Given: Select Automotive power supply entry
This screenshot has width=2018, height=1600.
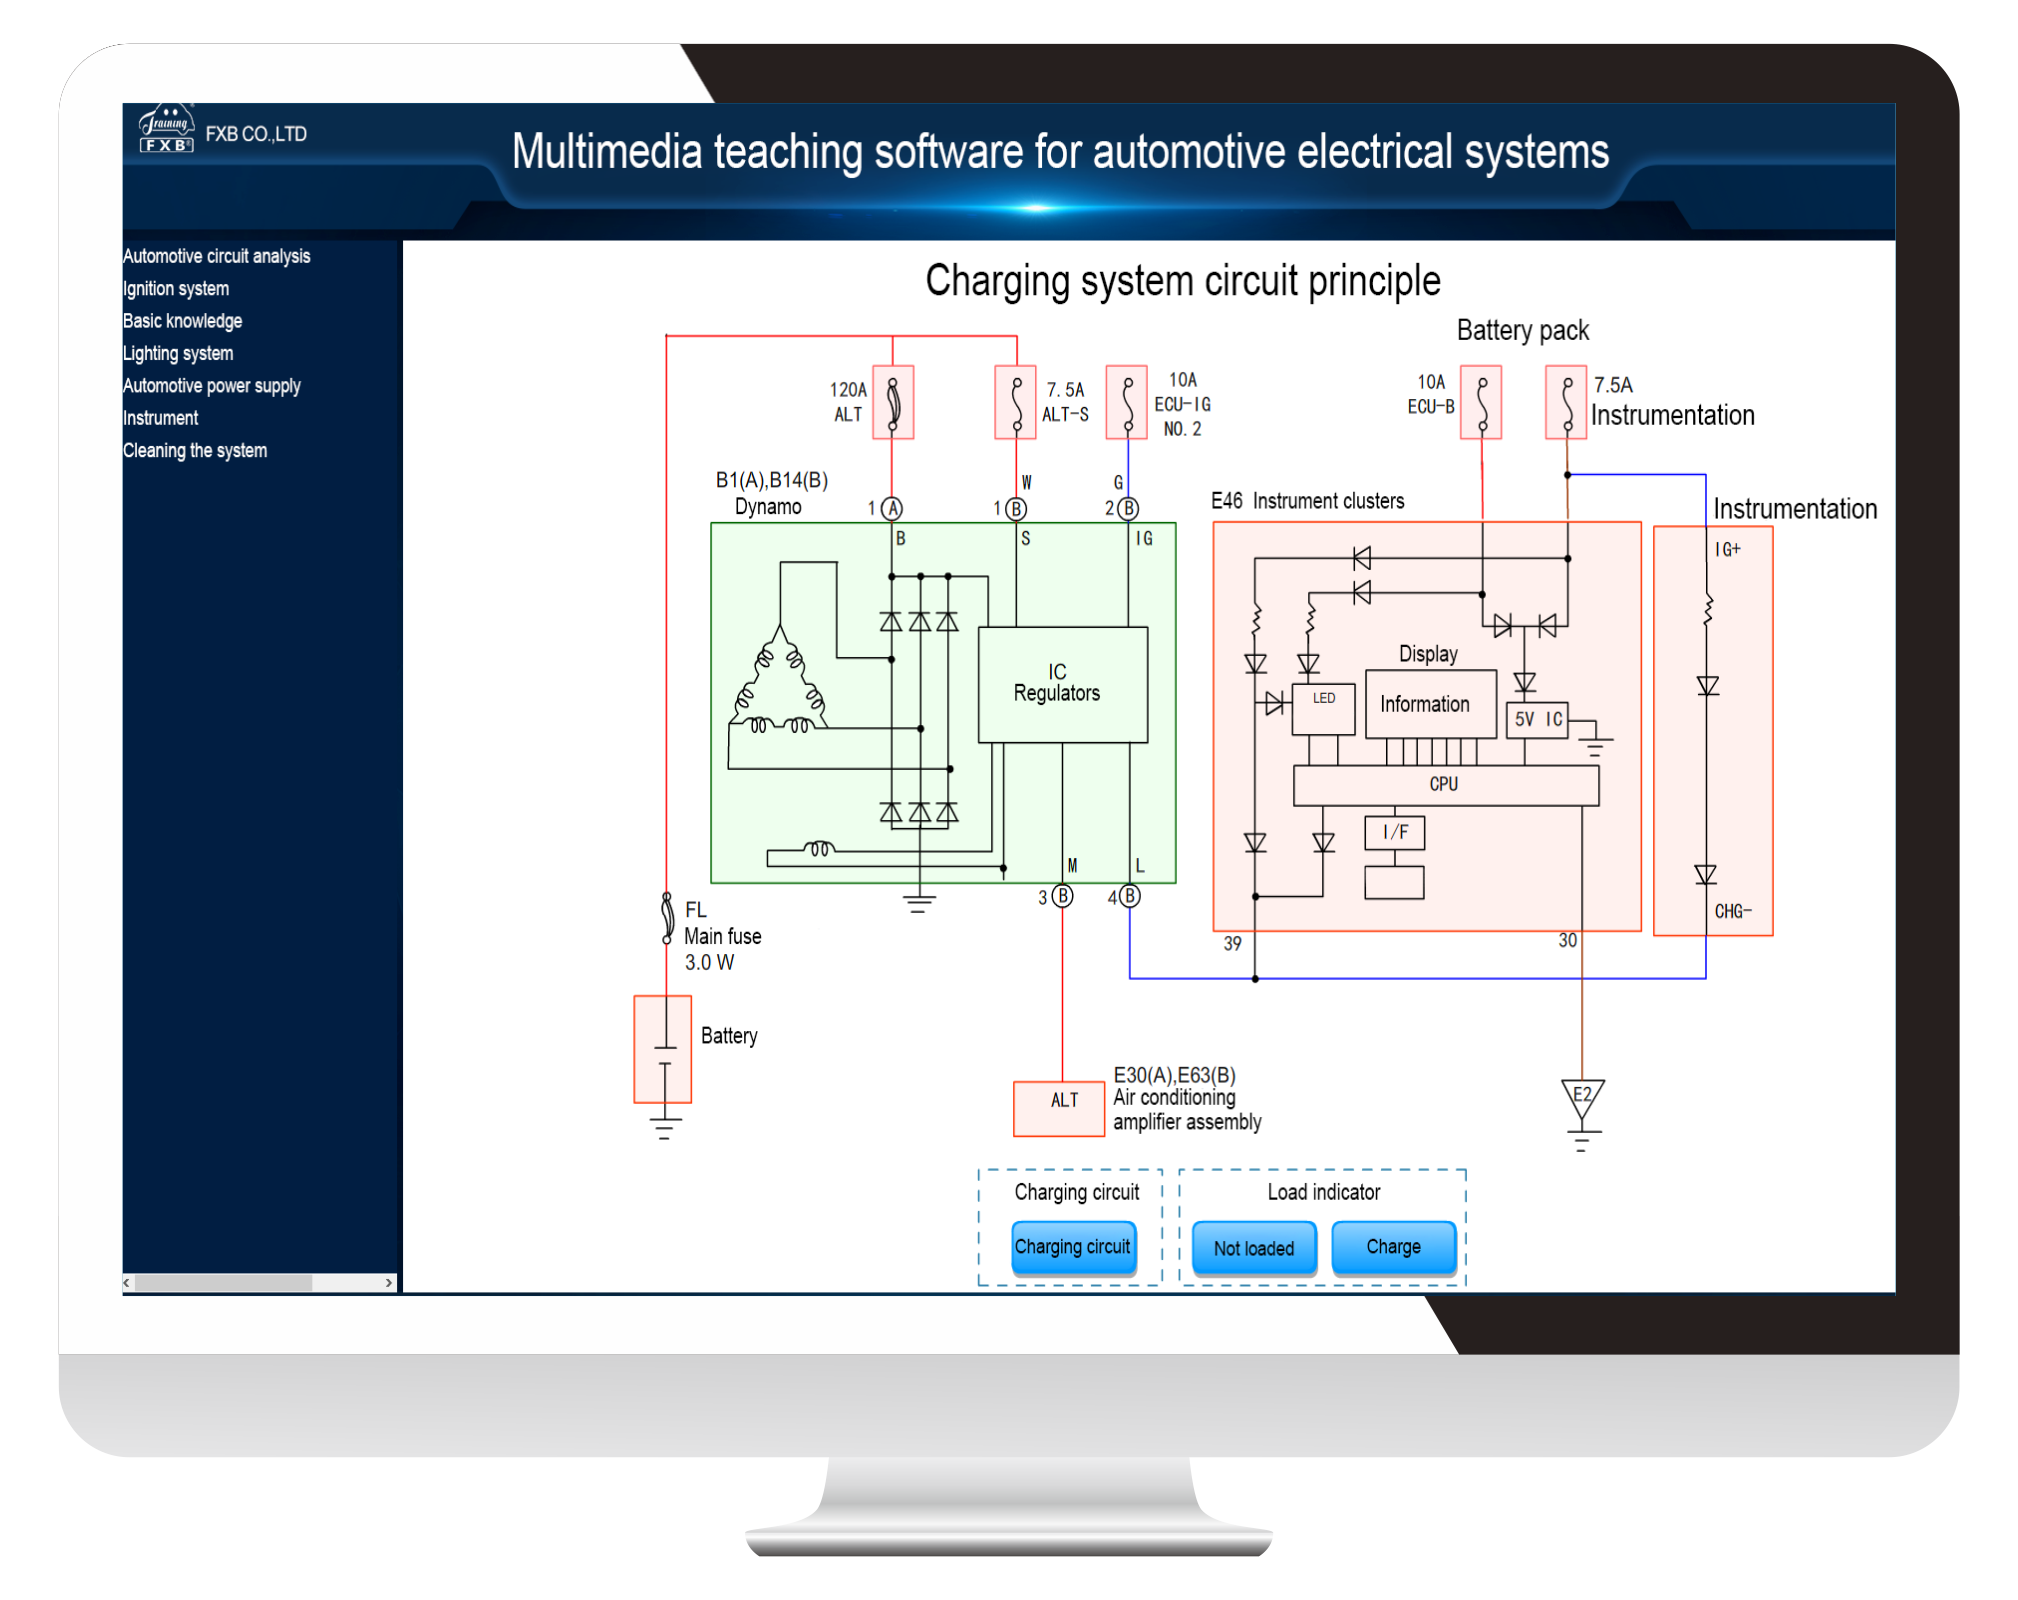Looking at the screenshot, I should click(x=211, y=386).
